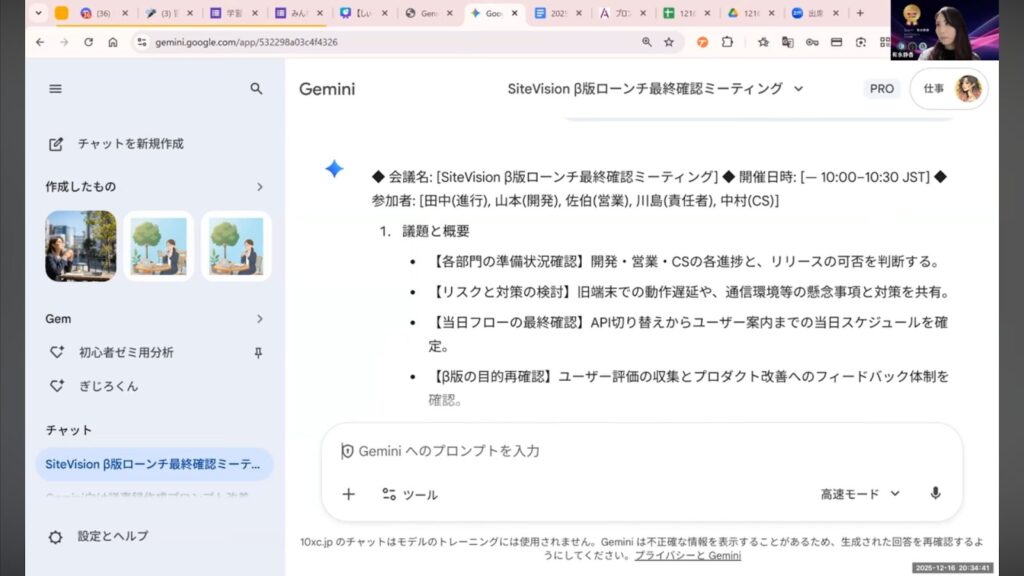Open the conversation title dropdown chevron
The height and width of the screenshot is (576, 1024).
point(798,89)
